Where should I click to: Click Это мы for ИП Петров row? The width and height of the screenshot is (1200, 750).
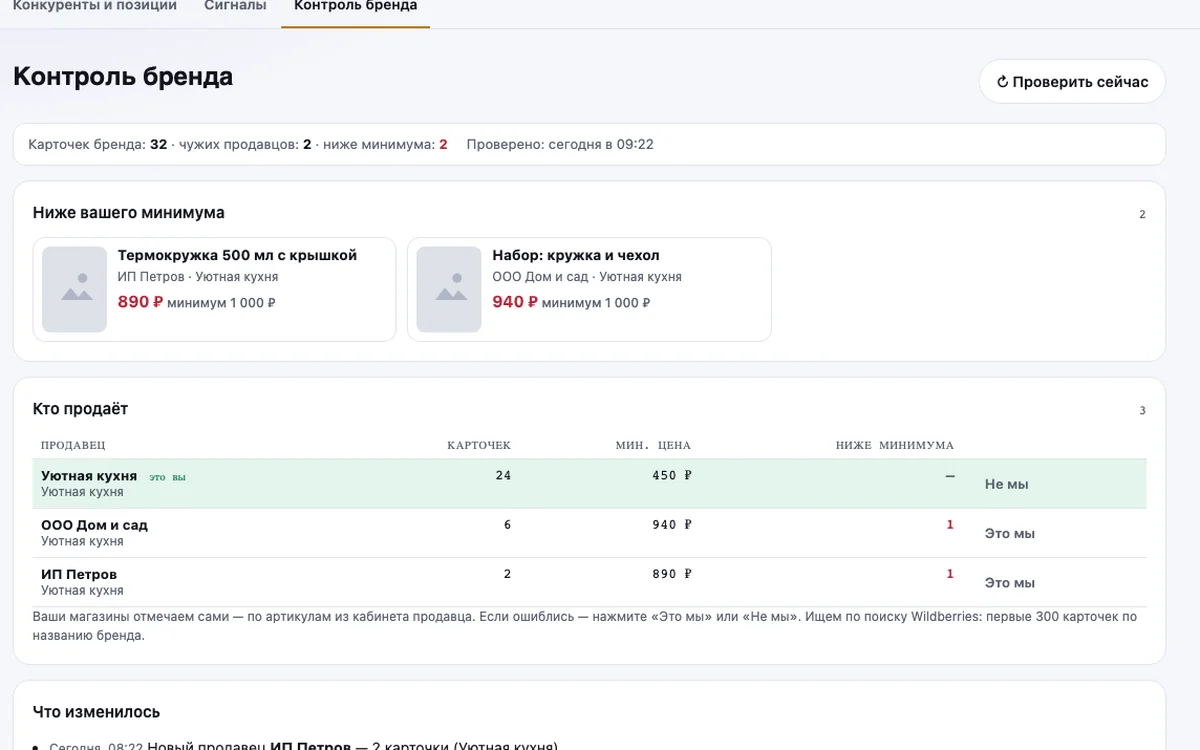[x=1009, y=582]
